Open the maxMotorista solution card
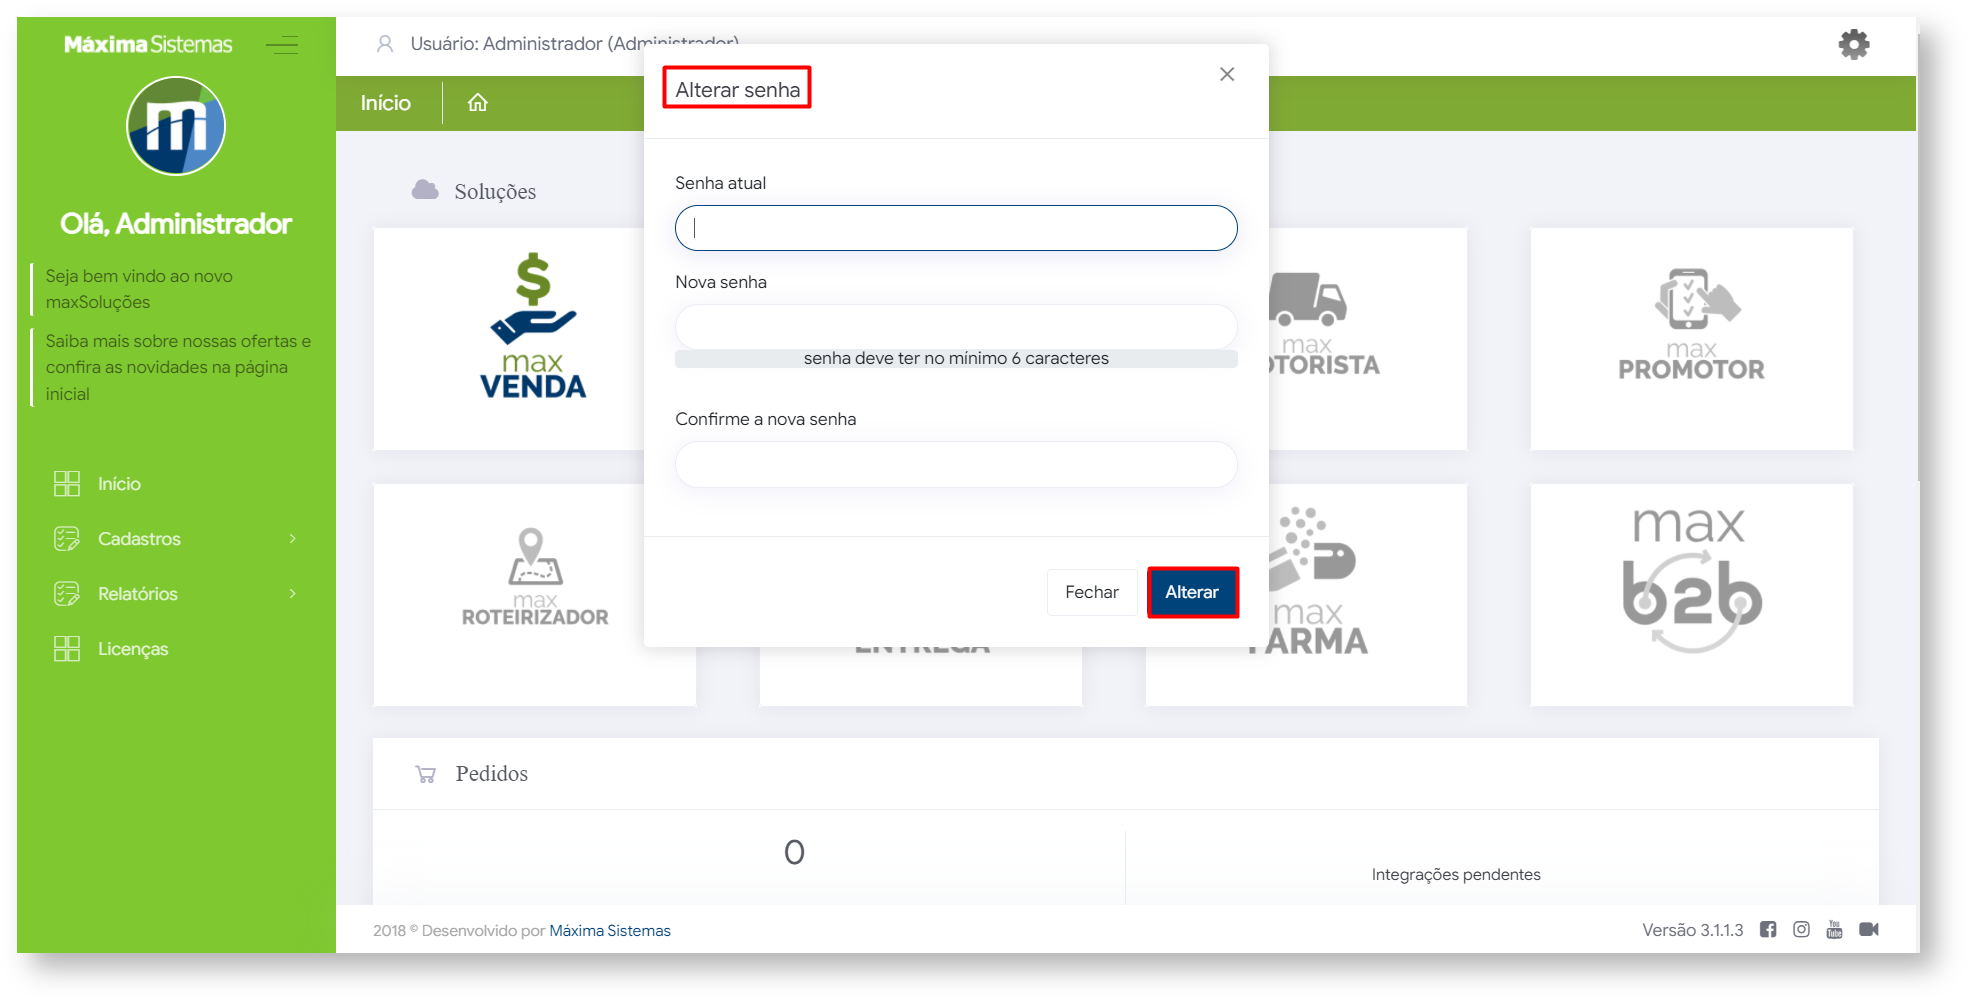Viewport: 1968px width, 1001px height. coord(1367,339)
